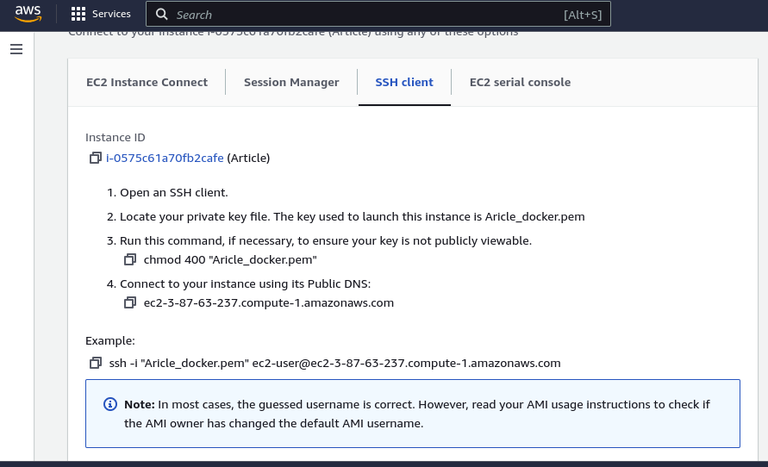Click the example ssh command text

[x=335, y=363]
